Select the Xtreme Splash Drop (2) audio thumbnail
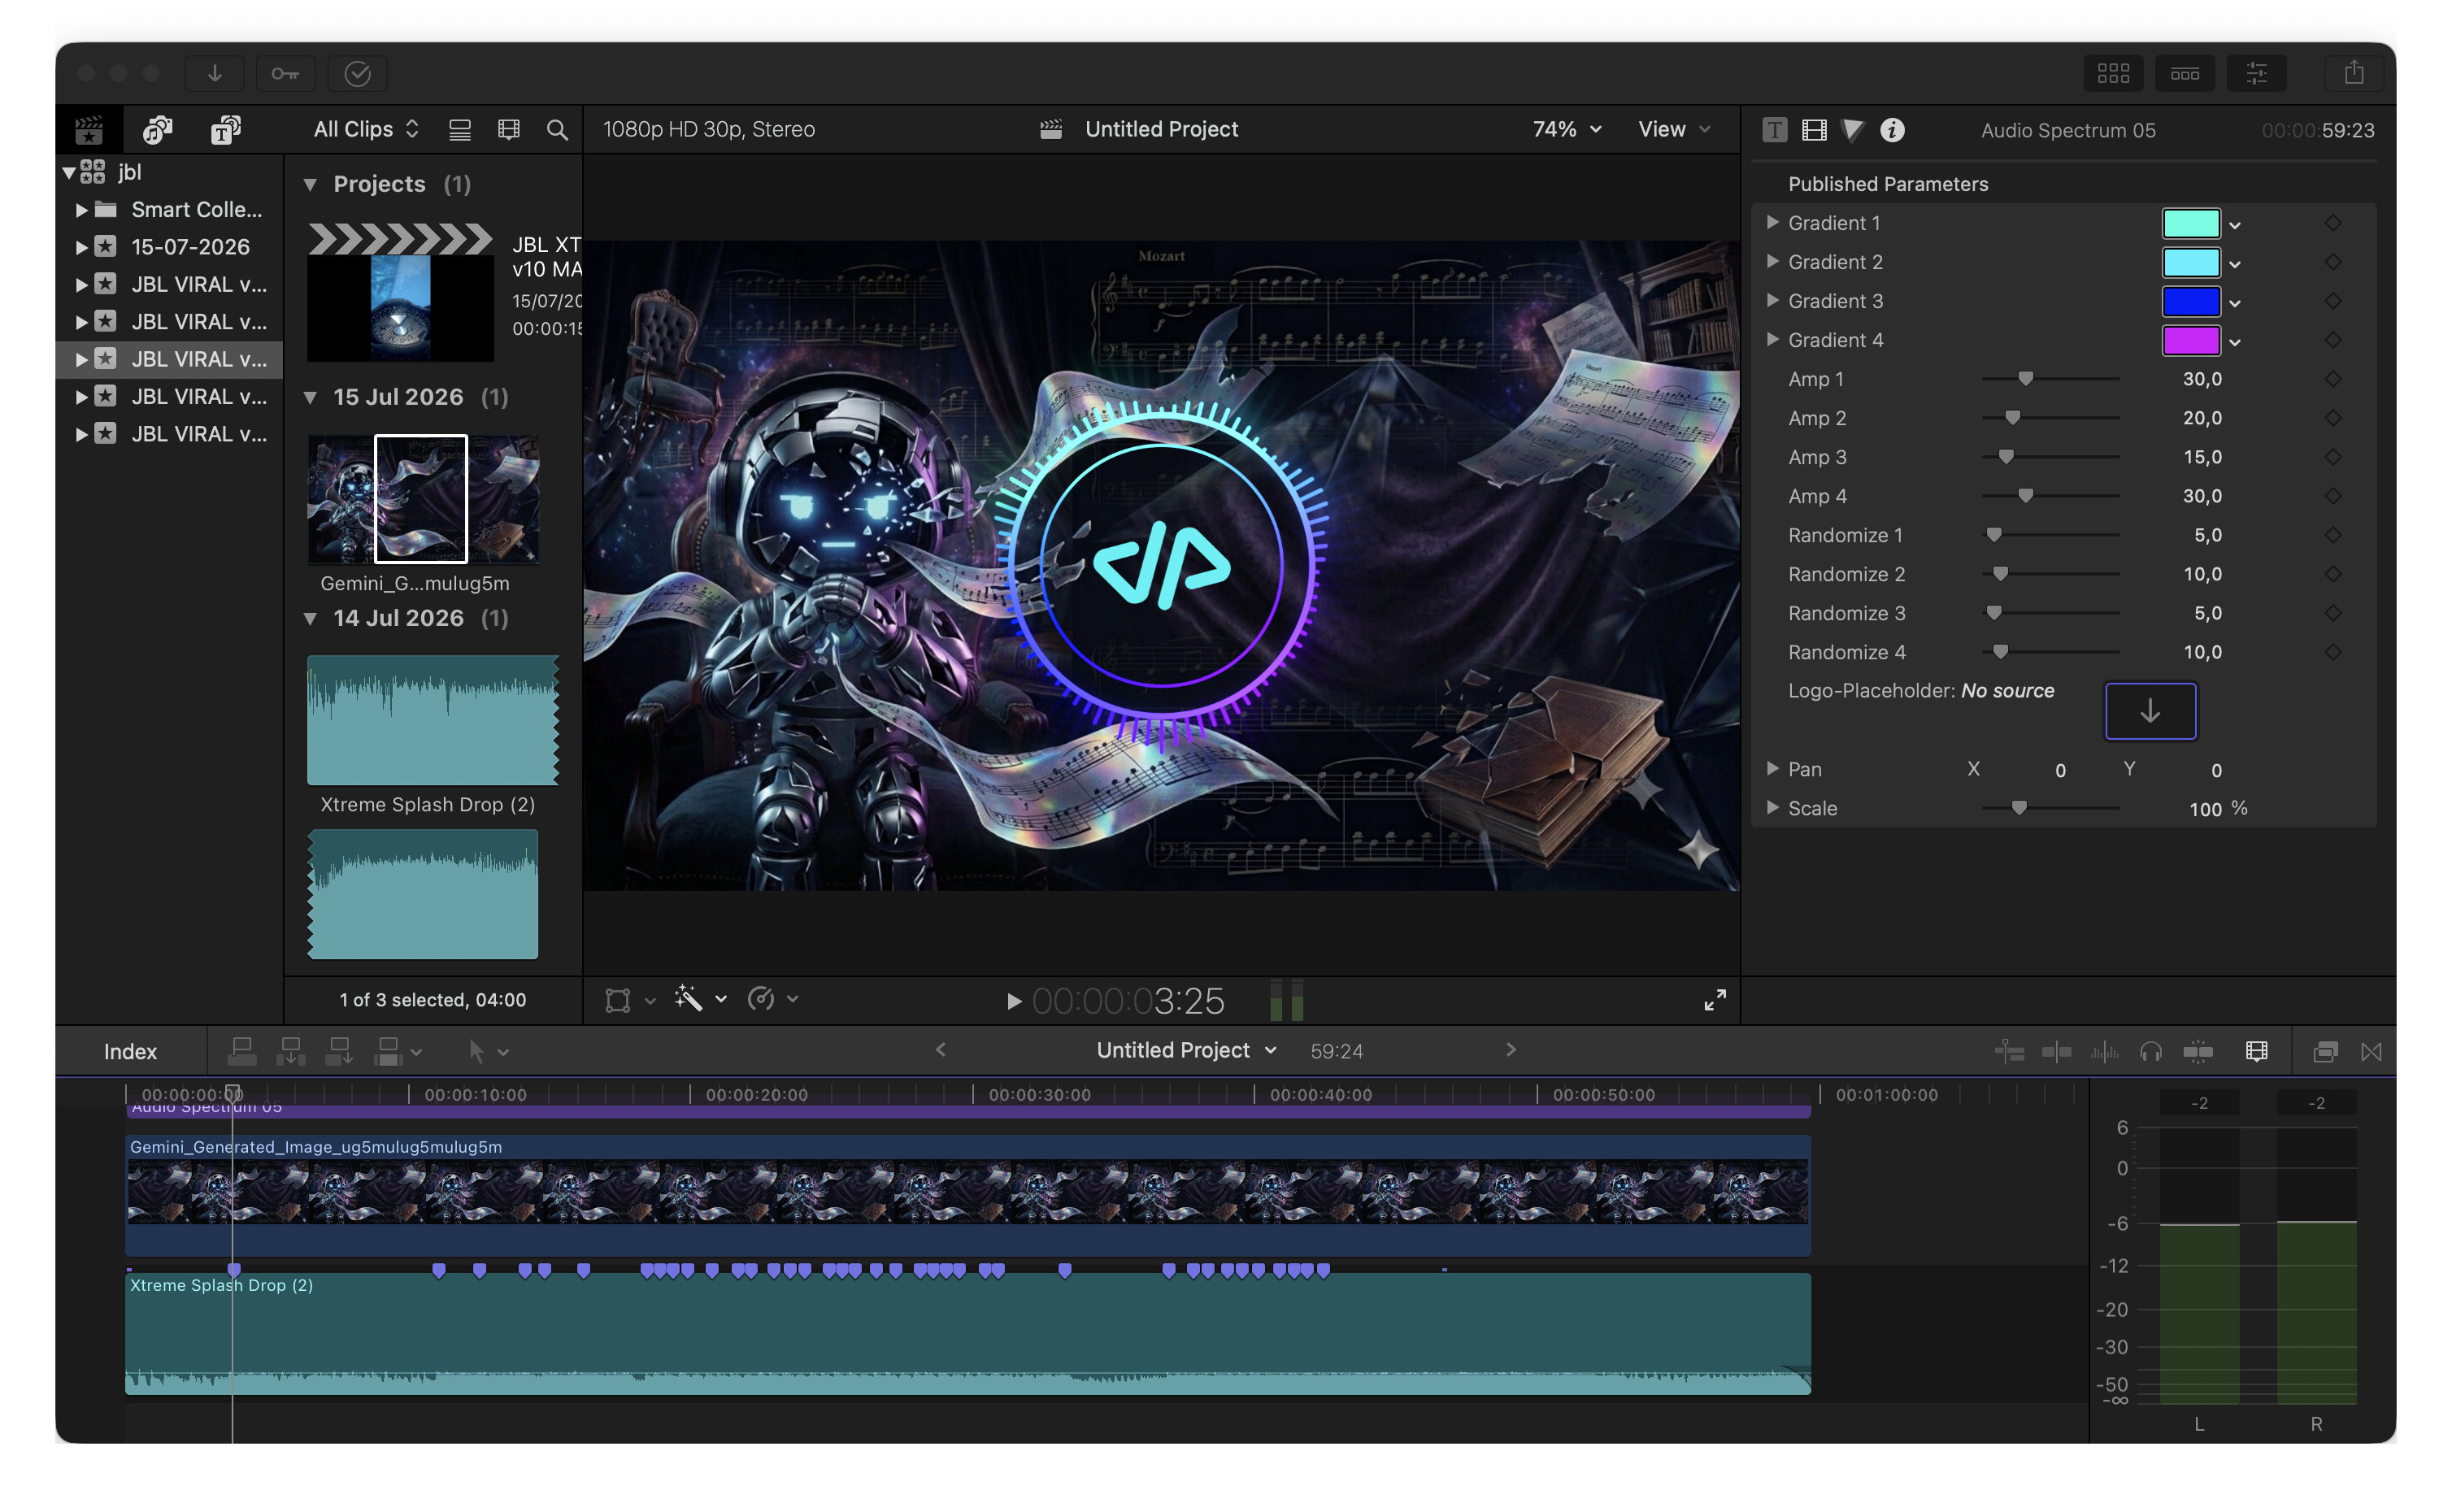This screenshot has height=1512, width=2452. click(x=432, y=720)
